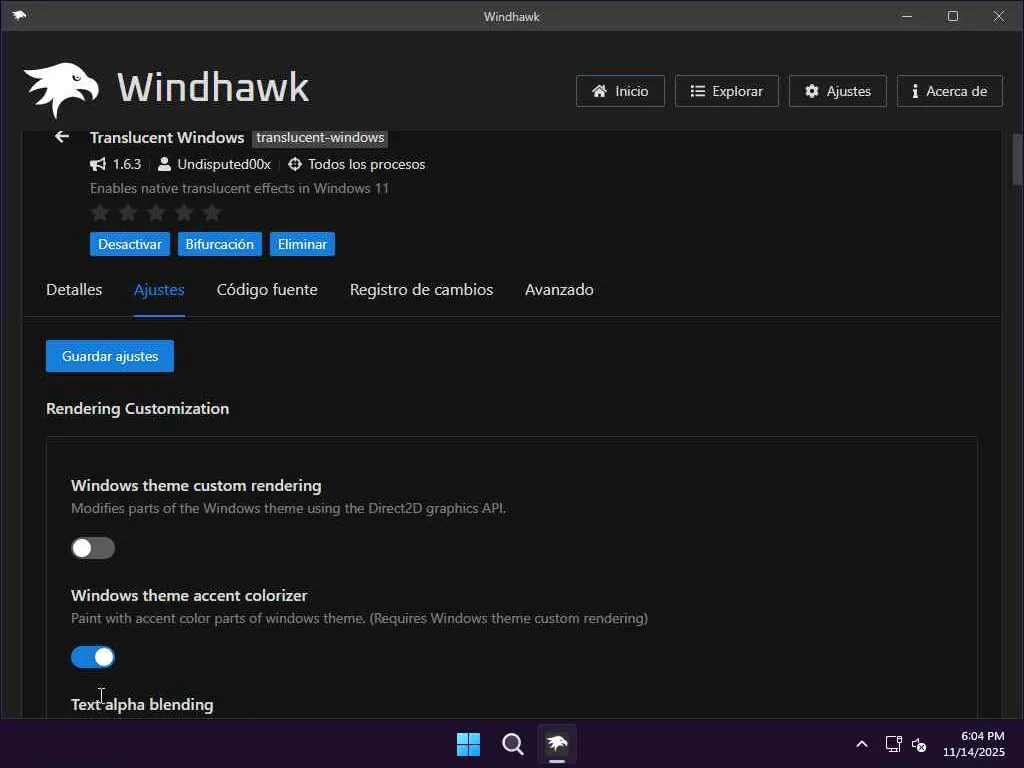Open the Windows Start menu
1024x768 pixels.
(468, 744)
